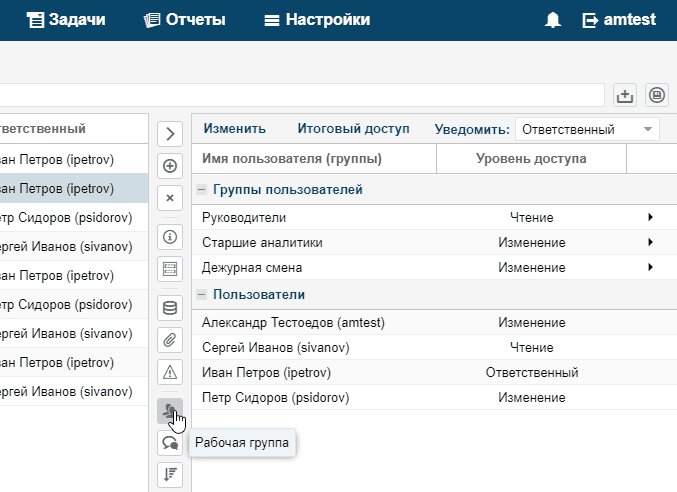Open the Уведомить dropdown
Viewport: 677px width, 492px height.
point(587,129)
